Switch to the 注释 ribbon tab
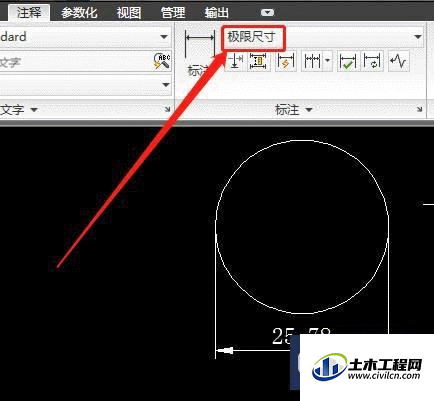Image resolution: width=434 pixels, height=401 pixels. 29,13
